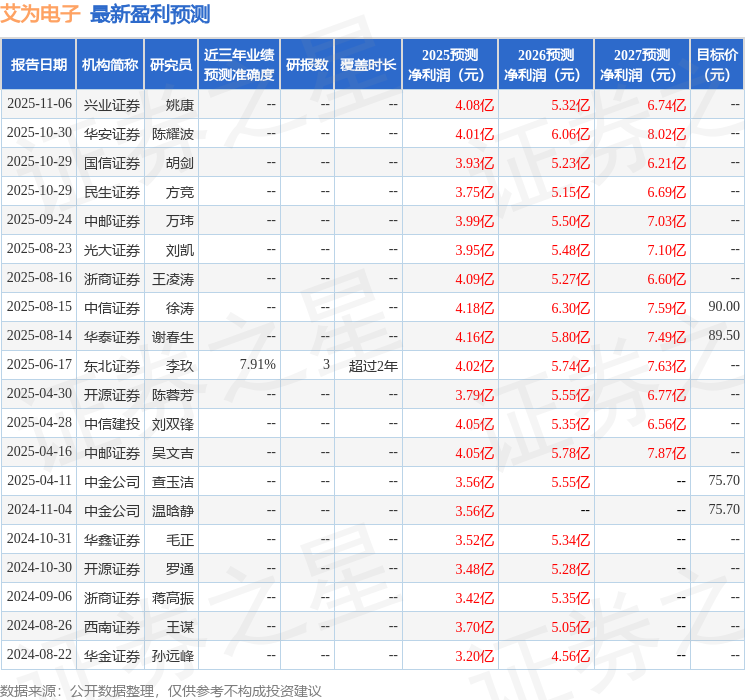Select institution 华鑫证券
745x700 pixels.
(112, 540)
